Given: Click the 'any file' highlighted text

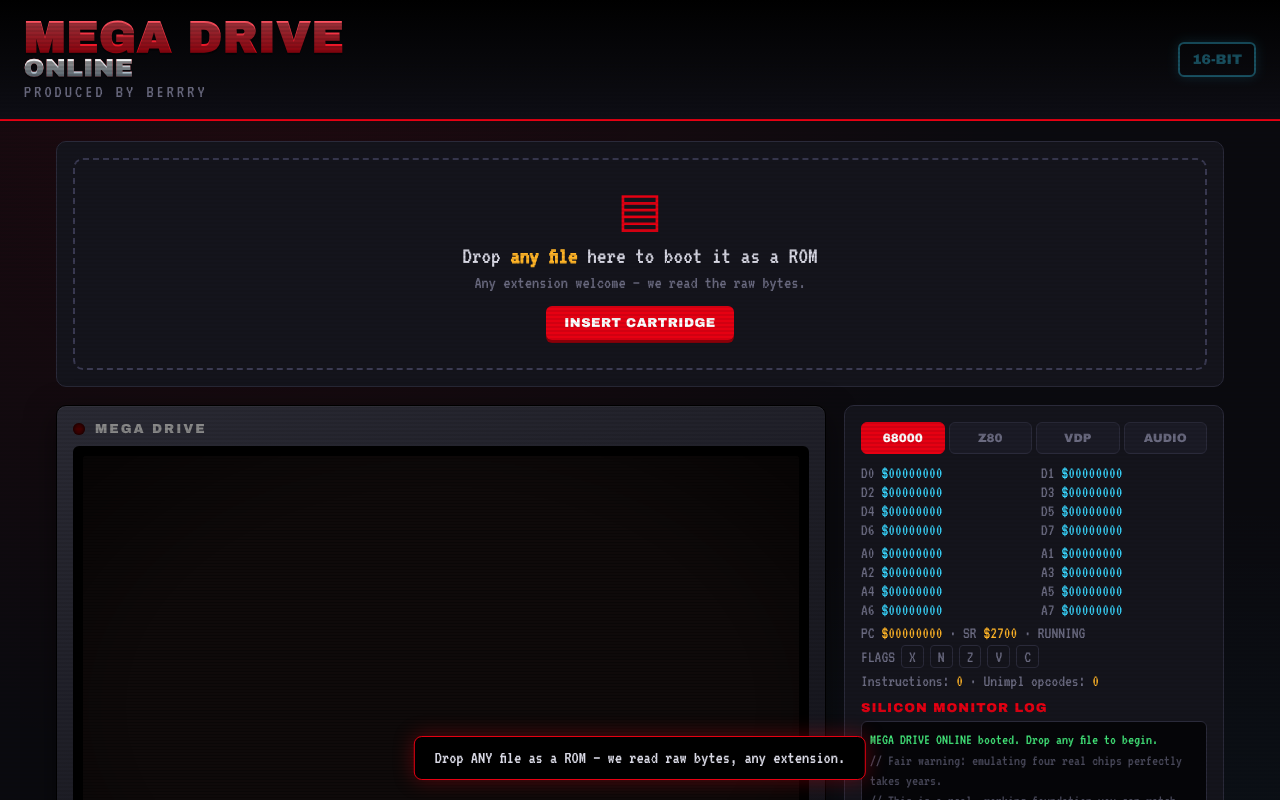Looking at the screenshot, I should (x=544, y=257).
